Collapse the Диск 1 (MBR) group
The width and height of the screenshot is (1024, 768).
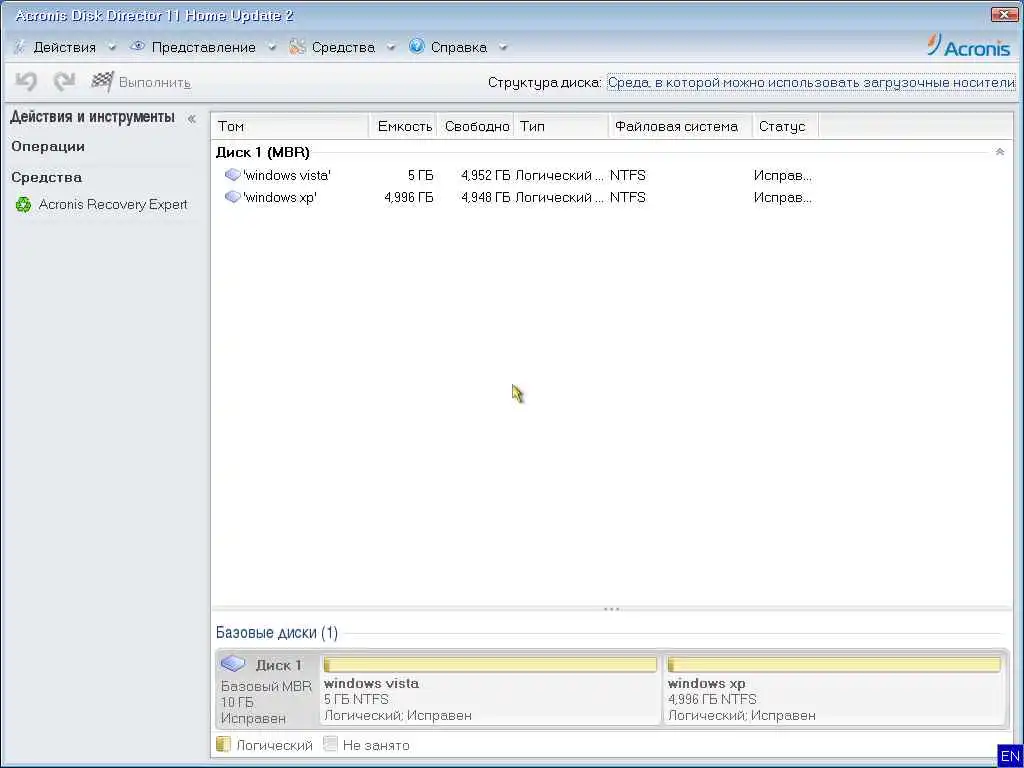999,152
